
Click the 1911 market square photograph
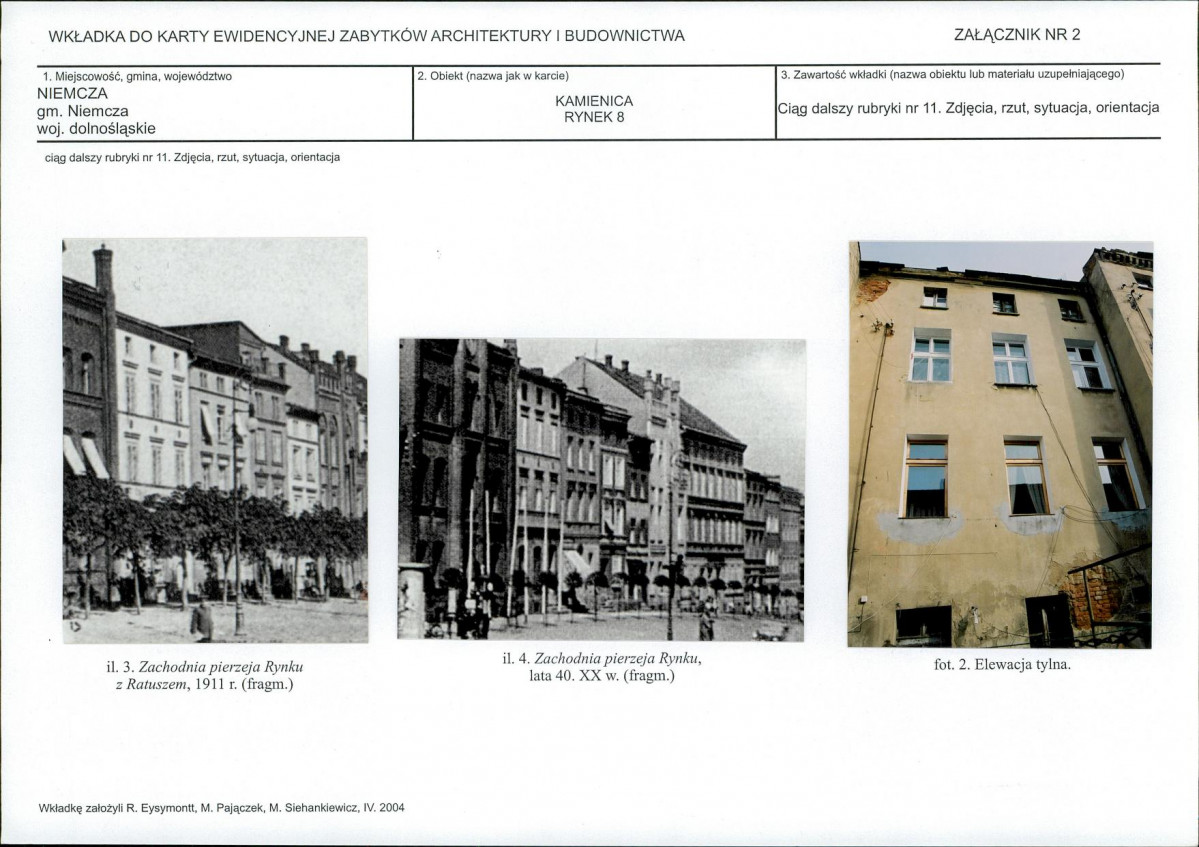pyautogui.click(x=215, y=440)
